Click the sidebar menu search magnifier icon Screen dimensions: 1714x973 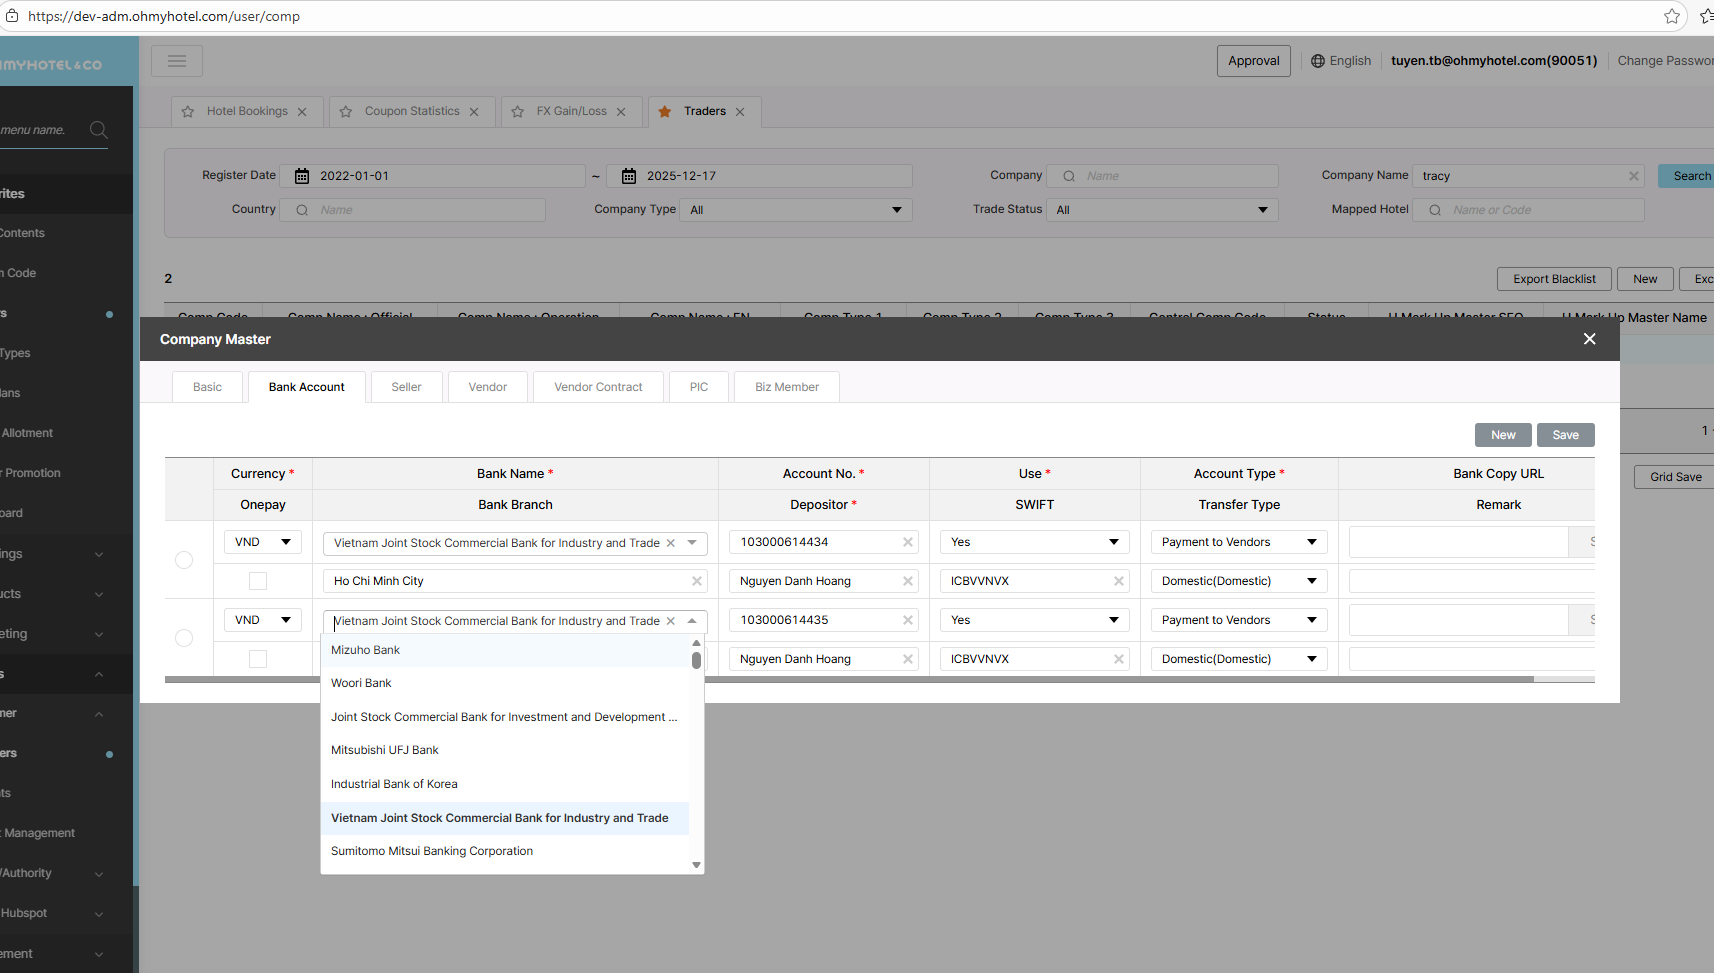[98, 130]
